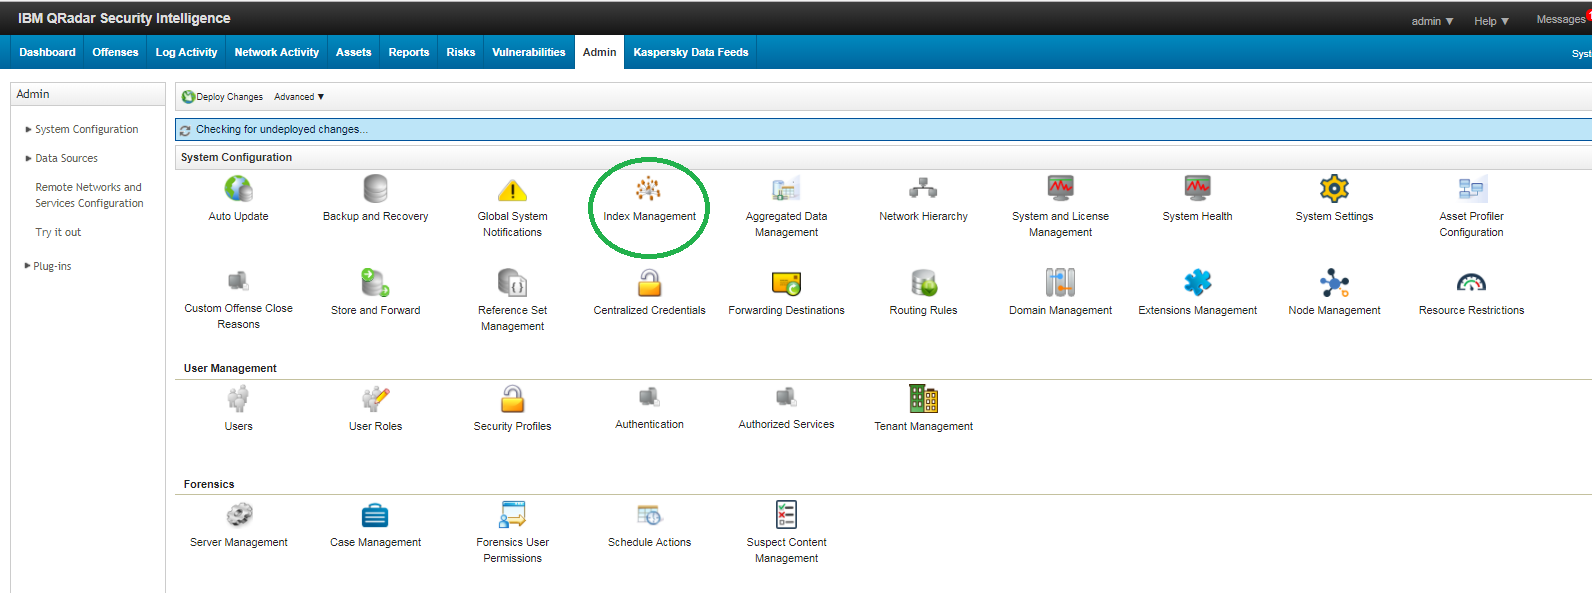Open Security Profiles padlock icon
This screenshot has width=1592, height=593.
coord(512,400)
